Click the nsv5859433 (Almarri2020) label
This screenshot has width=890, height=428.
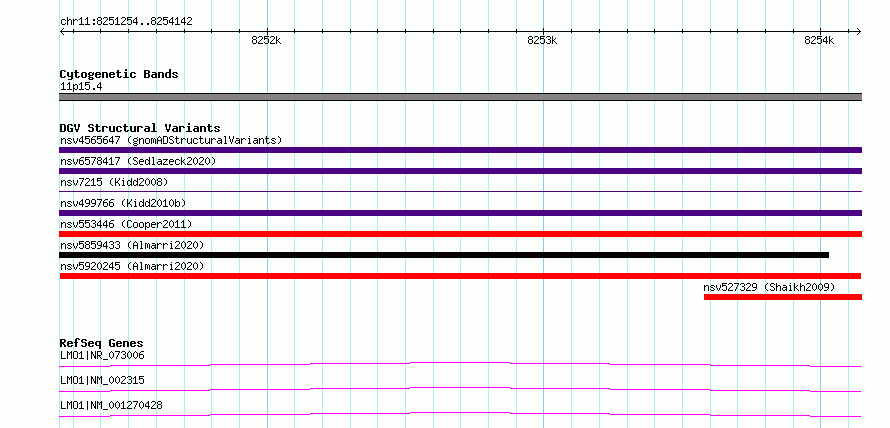(x=132, y=245)
